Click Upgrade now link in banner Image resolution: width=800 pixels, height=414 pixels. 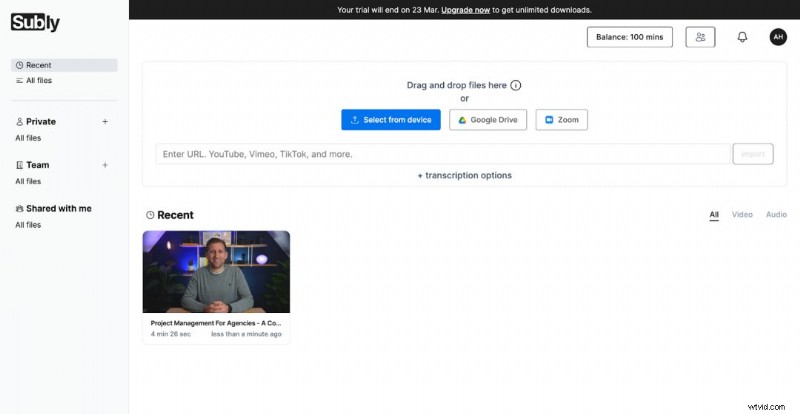(465, 10)
